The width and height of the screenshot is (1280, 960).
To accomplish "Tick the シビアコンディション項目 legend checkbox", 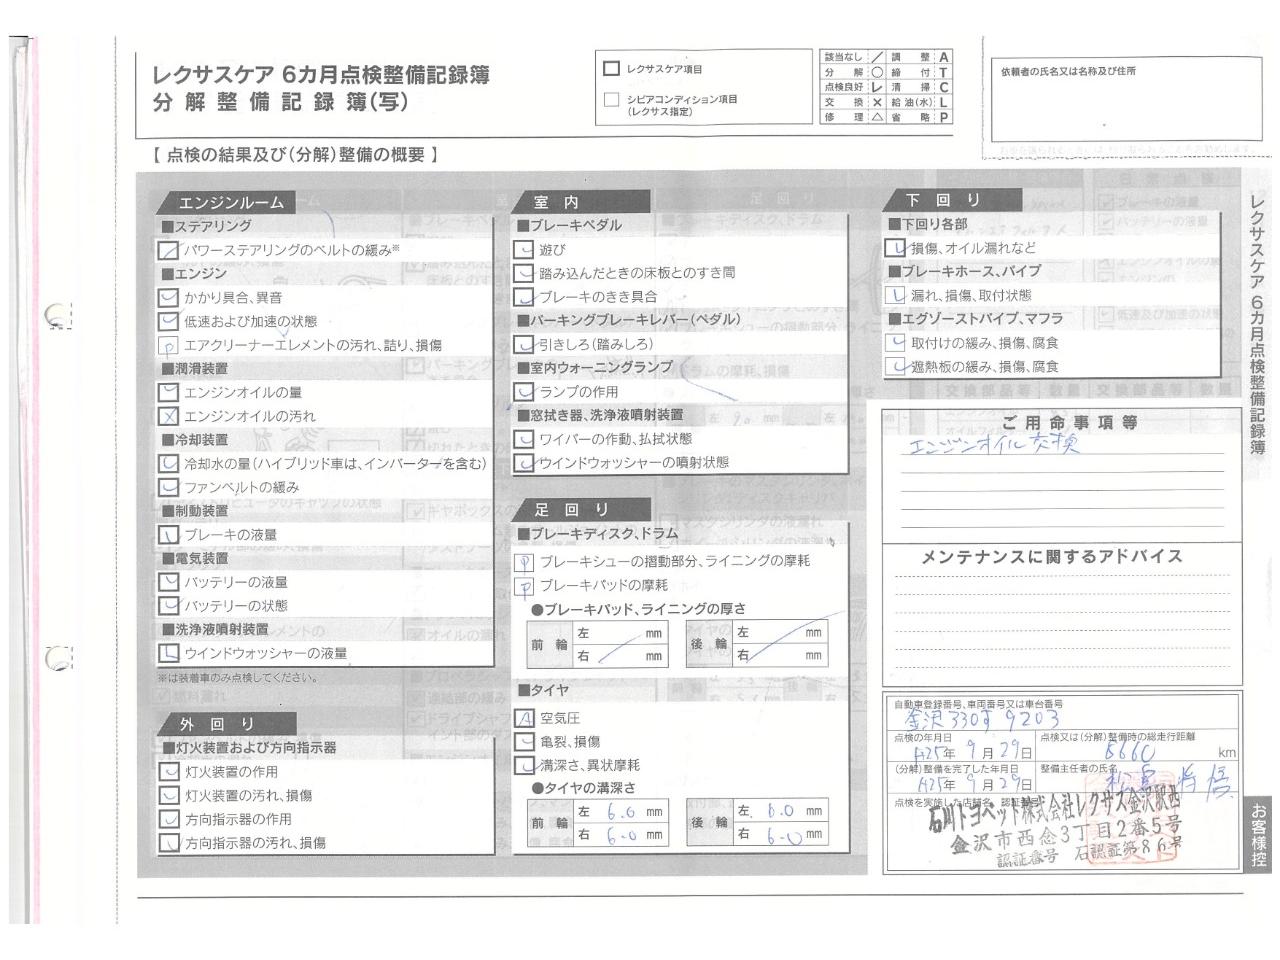I will click(611, 100).
